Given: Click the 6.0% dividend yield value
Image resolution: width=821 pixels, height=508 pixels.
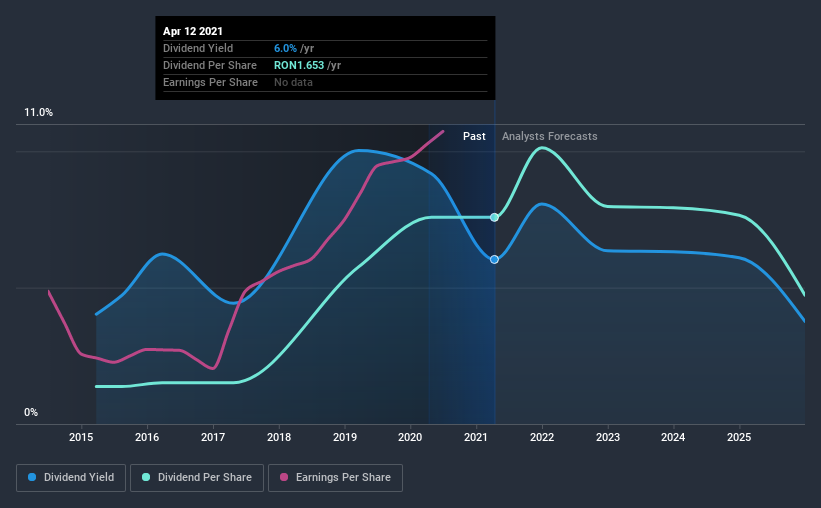Looking at the screenshot, I should tap(285, 48).
